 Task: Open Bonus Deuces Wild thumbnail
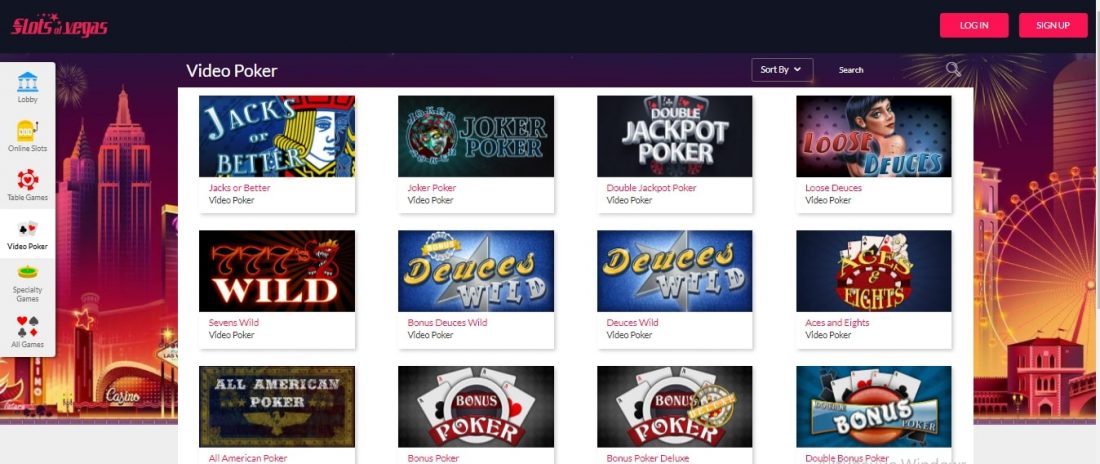coord(476,271)
